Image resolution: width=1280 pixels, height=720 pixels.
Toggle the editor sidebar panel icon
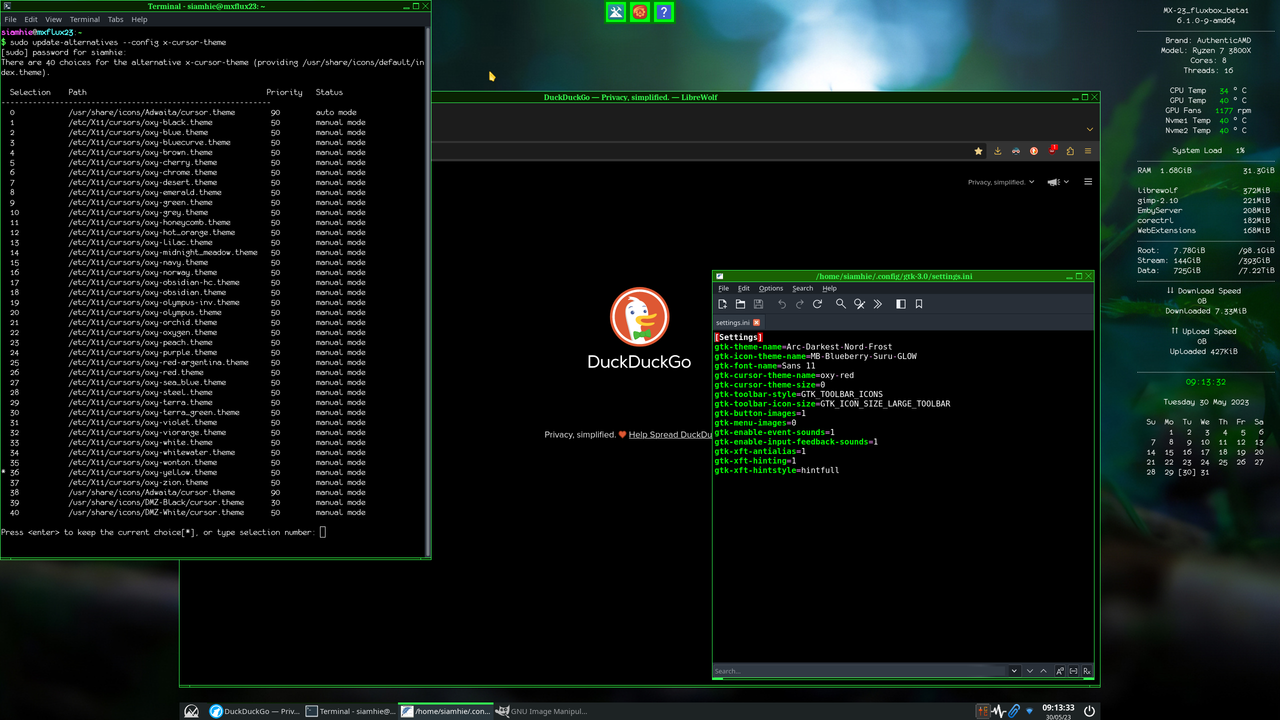(901, 304)
